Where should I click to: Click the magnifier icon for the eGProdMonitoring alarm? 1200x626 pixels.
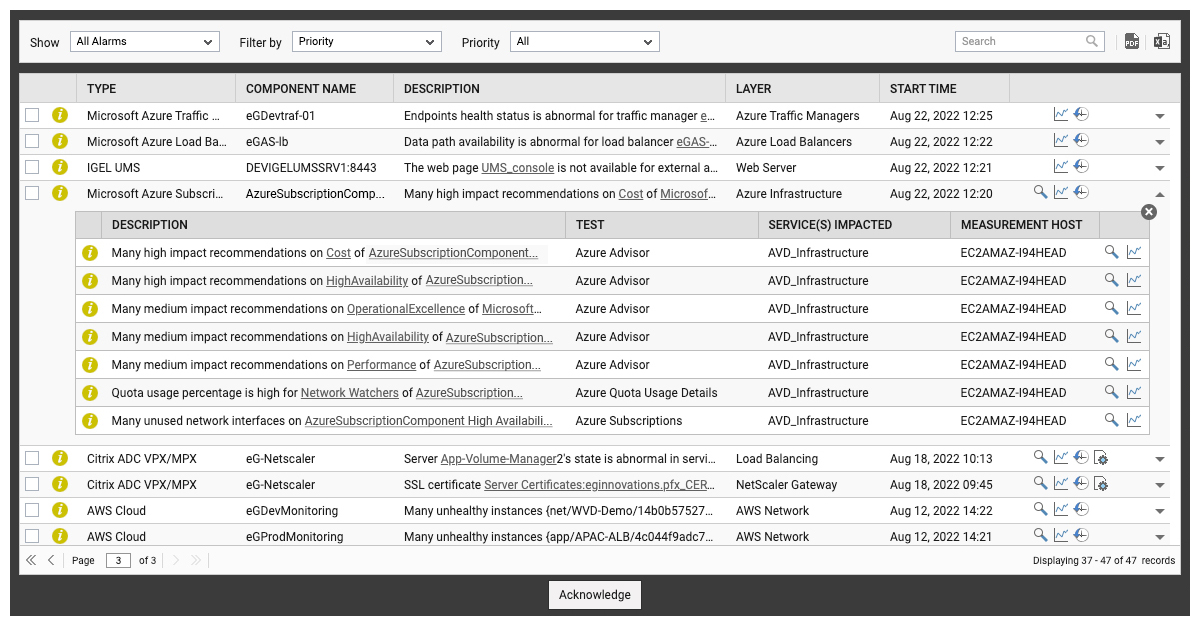pyautogui.click(x=1041, y=535)
